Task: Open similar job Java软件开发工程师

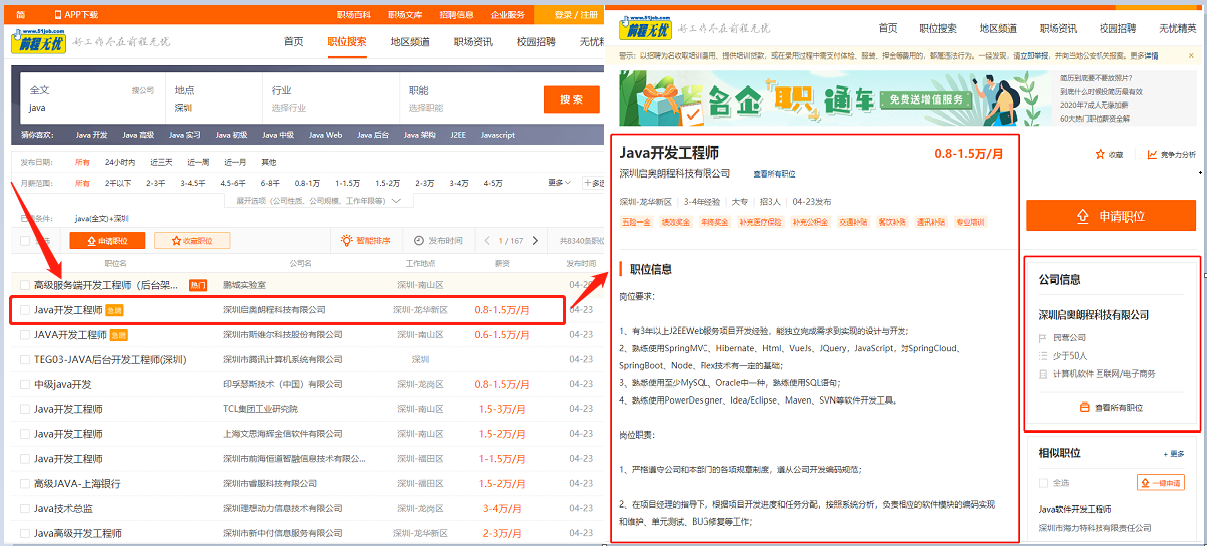Action: [1075, 509]
